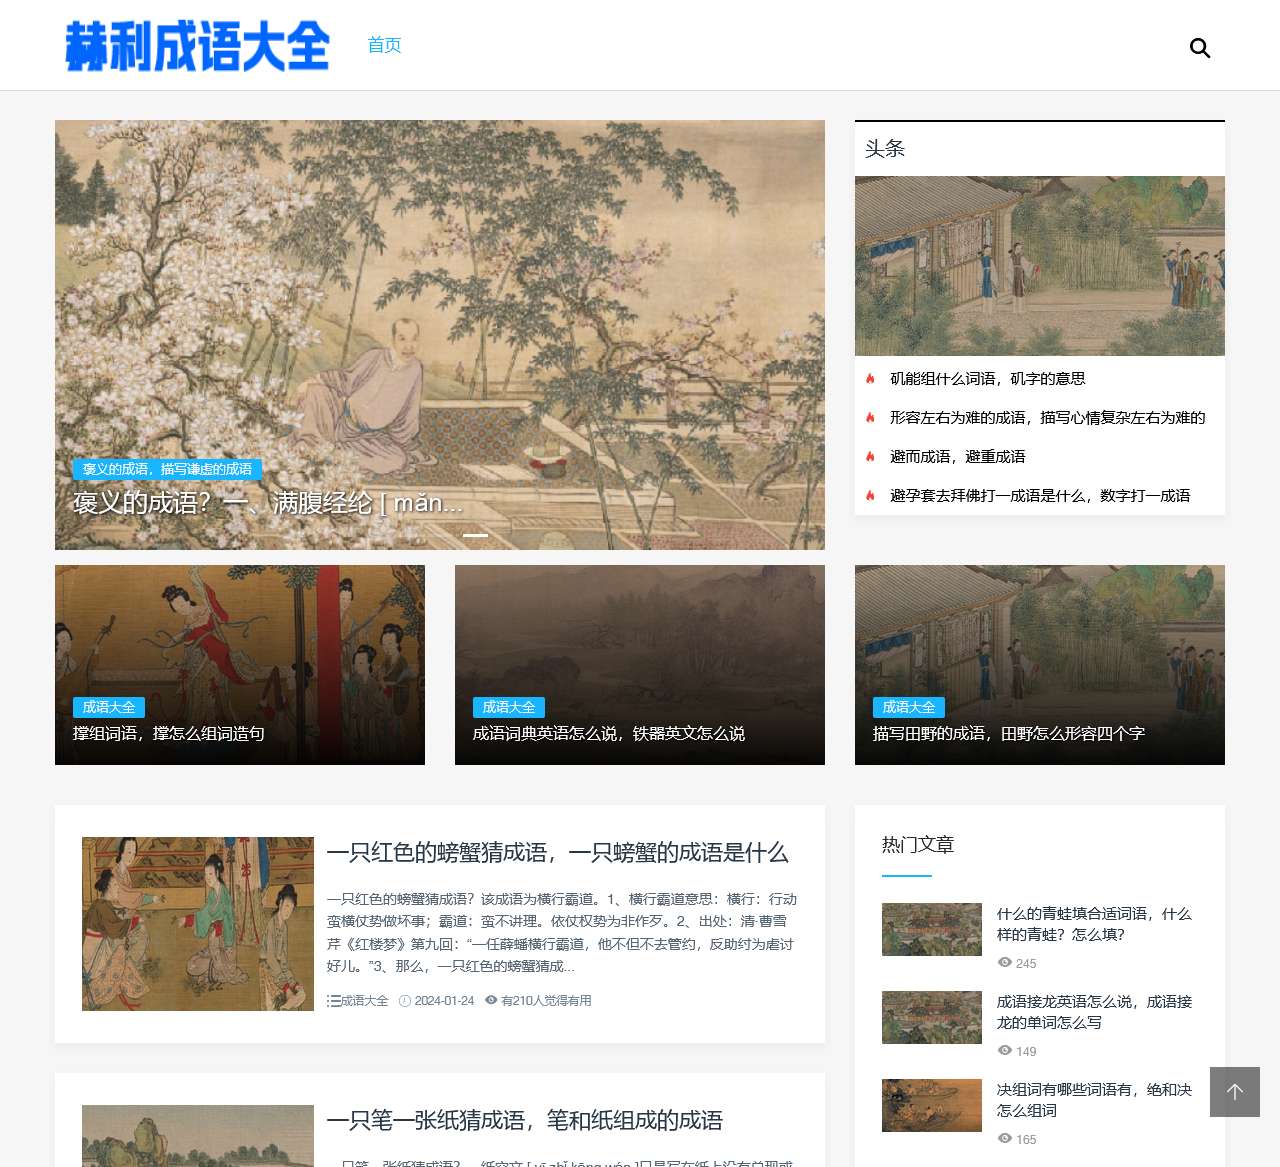The image size is (1280, 1167).
Task: Click the 赫利成语大全 site logo
Action: coord(197,45)
